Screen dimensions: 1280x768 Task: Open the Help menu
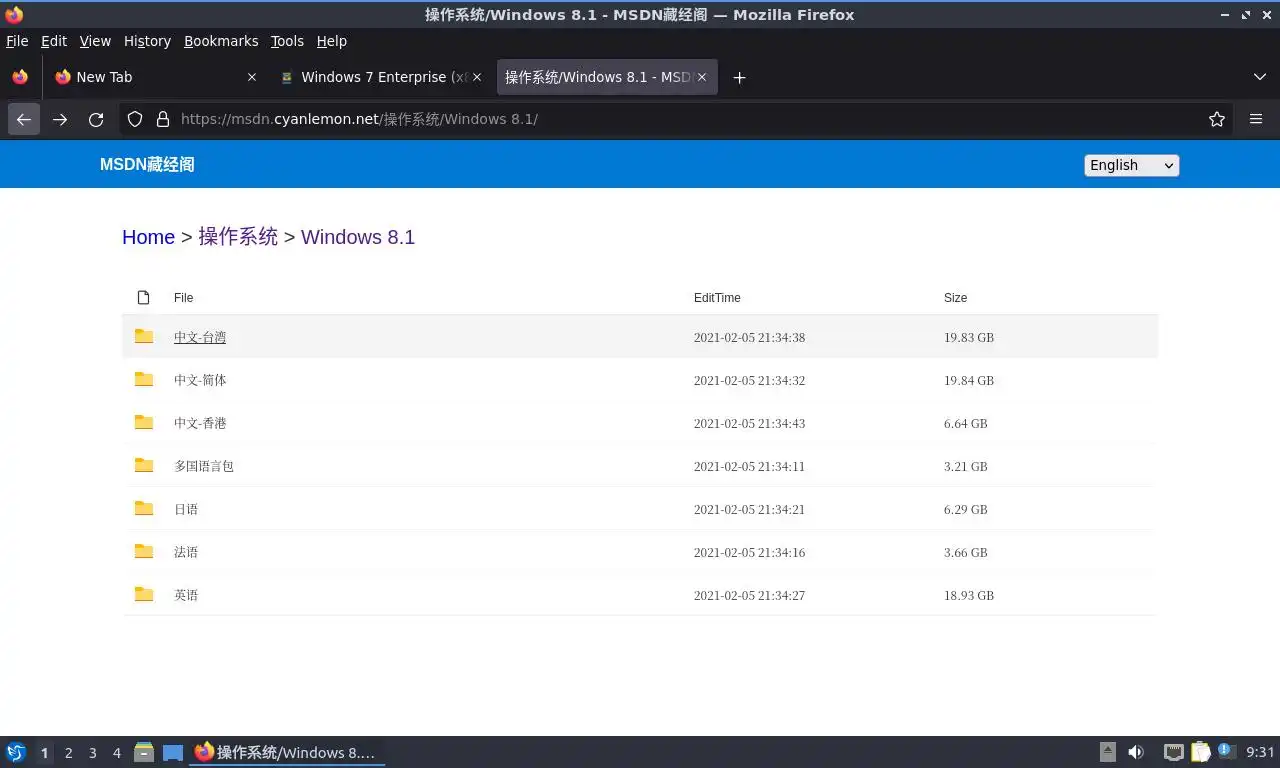(332, 41)
